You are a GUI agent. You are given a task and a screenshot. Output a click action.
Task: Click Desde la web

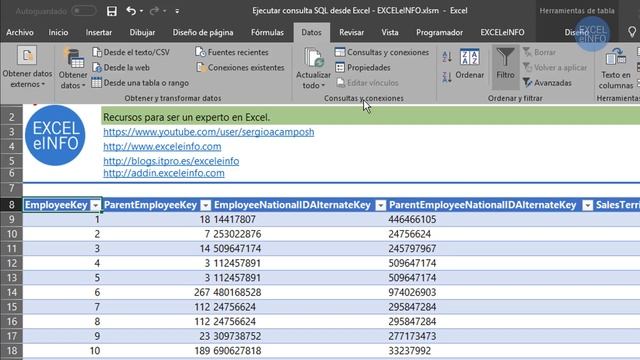pos(121,67)
